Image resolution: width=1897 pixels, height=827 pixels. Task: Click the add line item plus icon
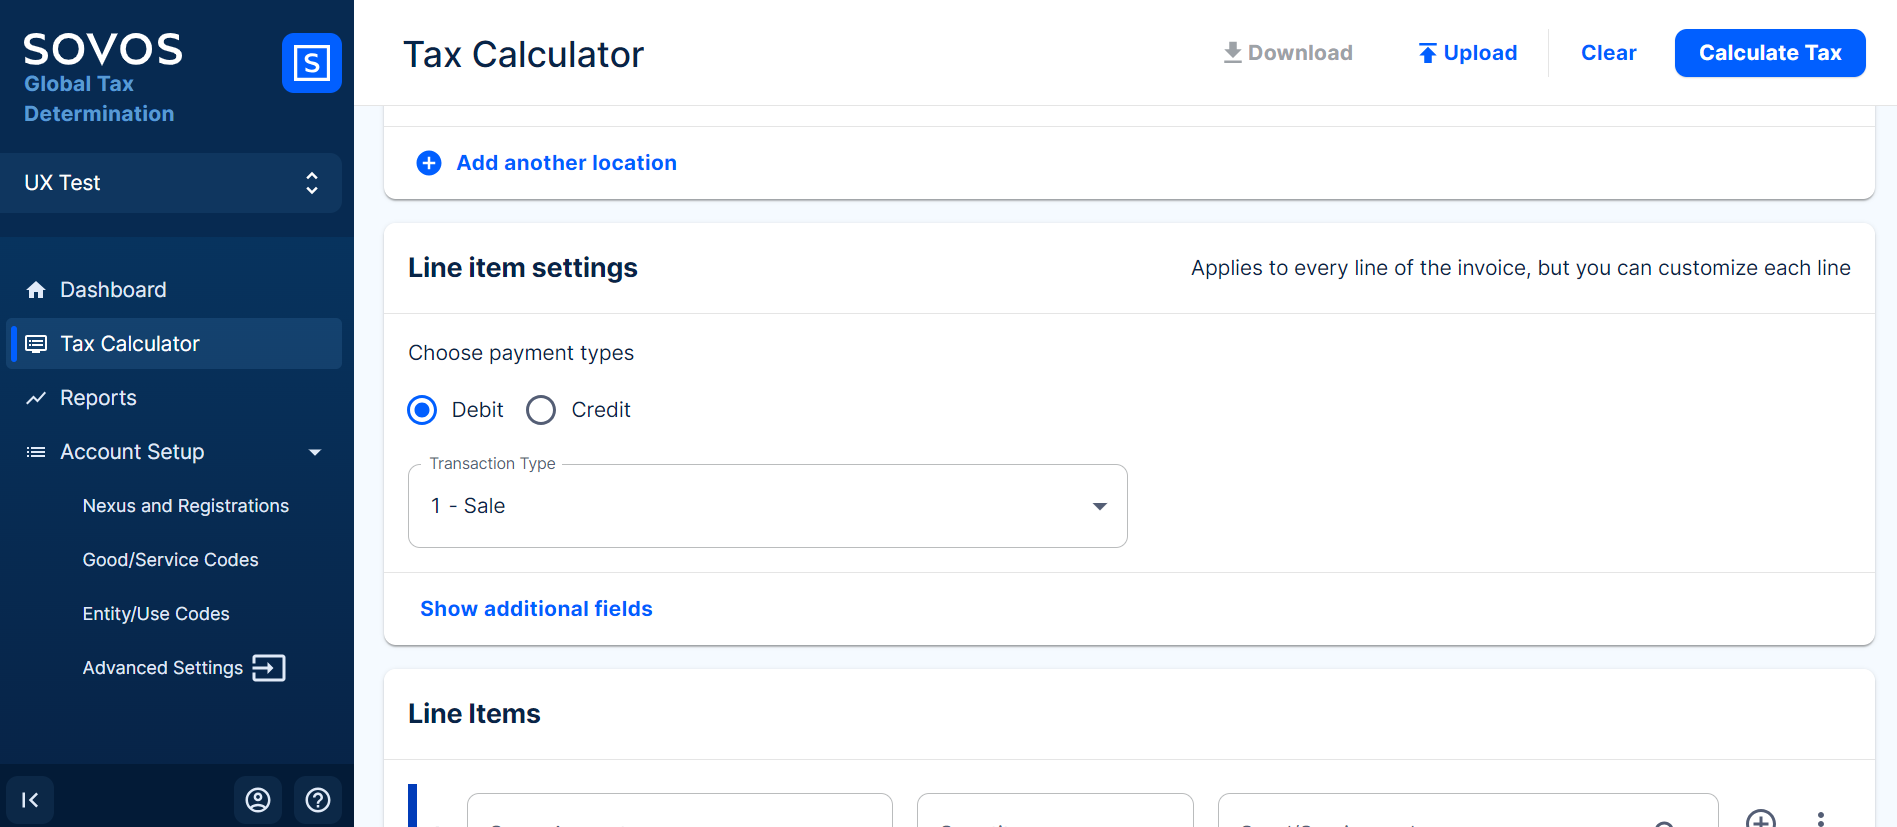(x=1760, y=819)
